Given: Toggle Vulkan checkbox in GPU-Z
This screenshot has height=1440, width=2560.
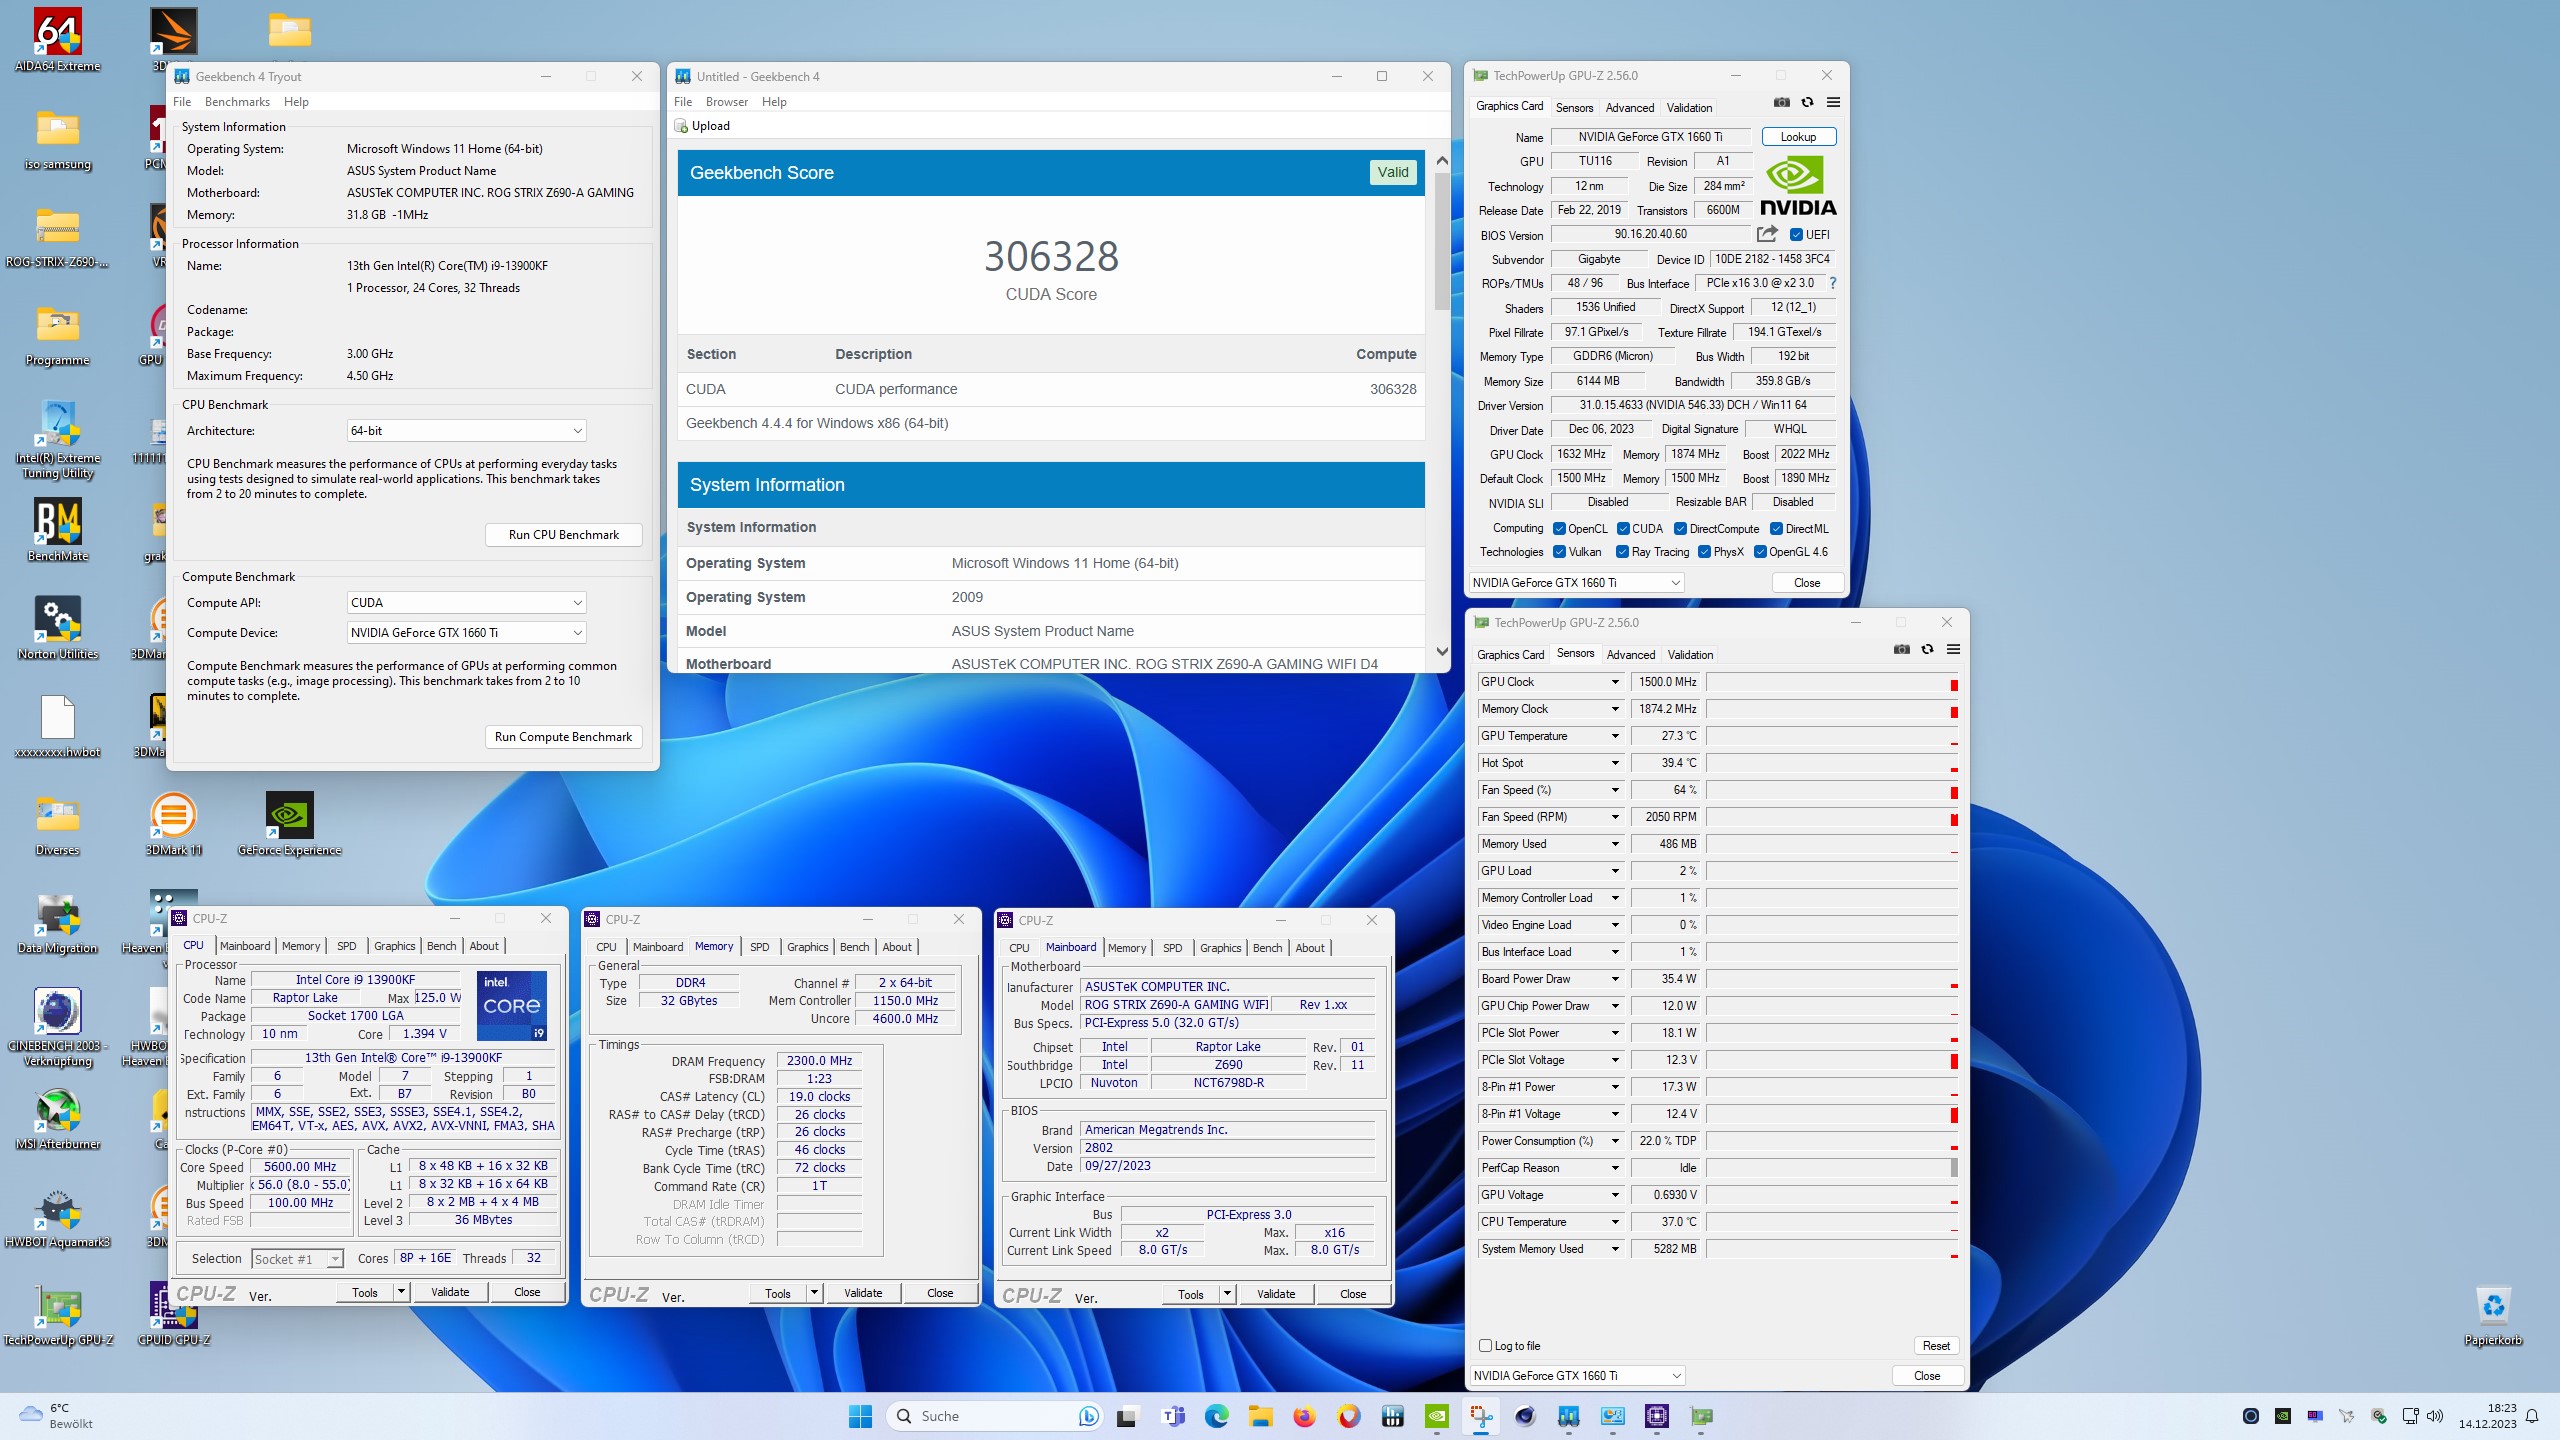Looking at the screenshot, I should [1559, 552].
